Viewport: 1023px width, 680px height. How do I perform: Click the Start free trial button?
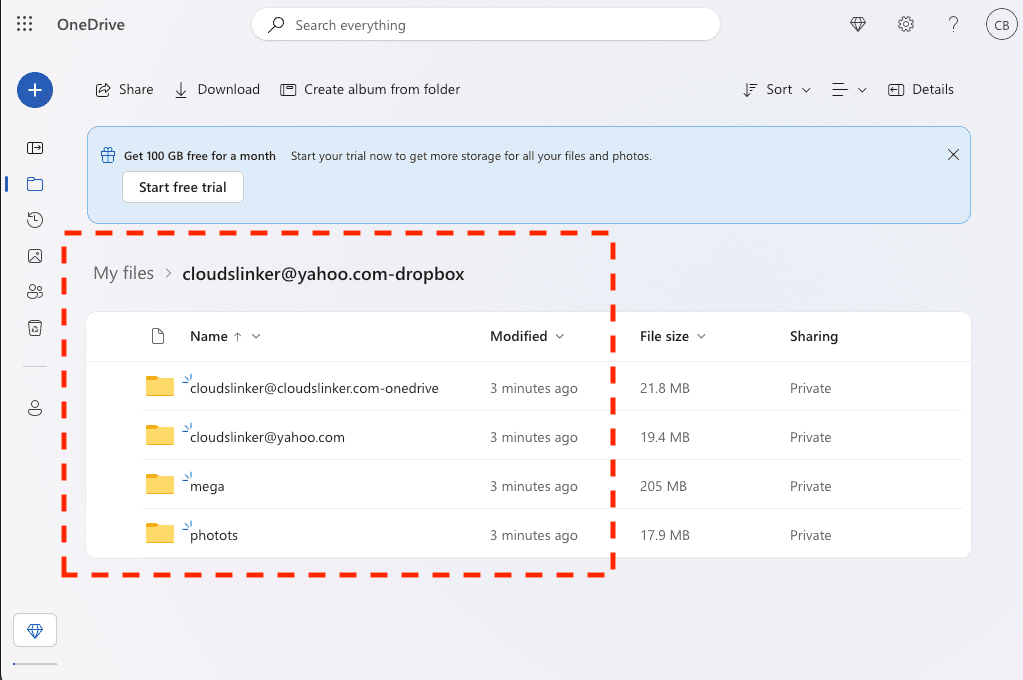pos(183,187)
